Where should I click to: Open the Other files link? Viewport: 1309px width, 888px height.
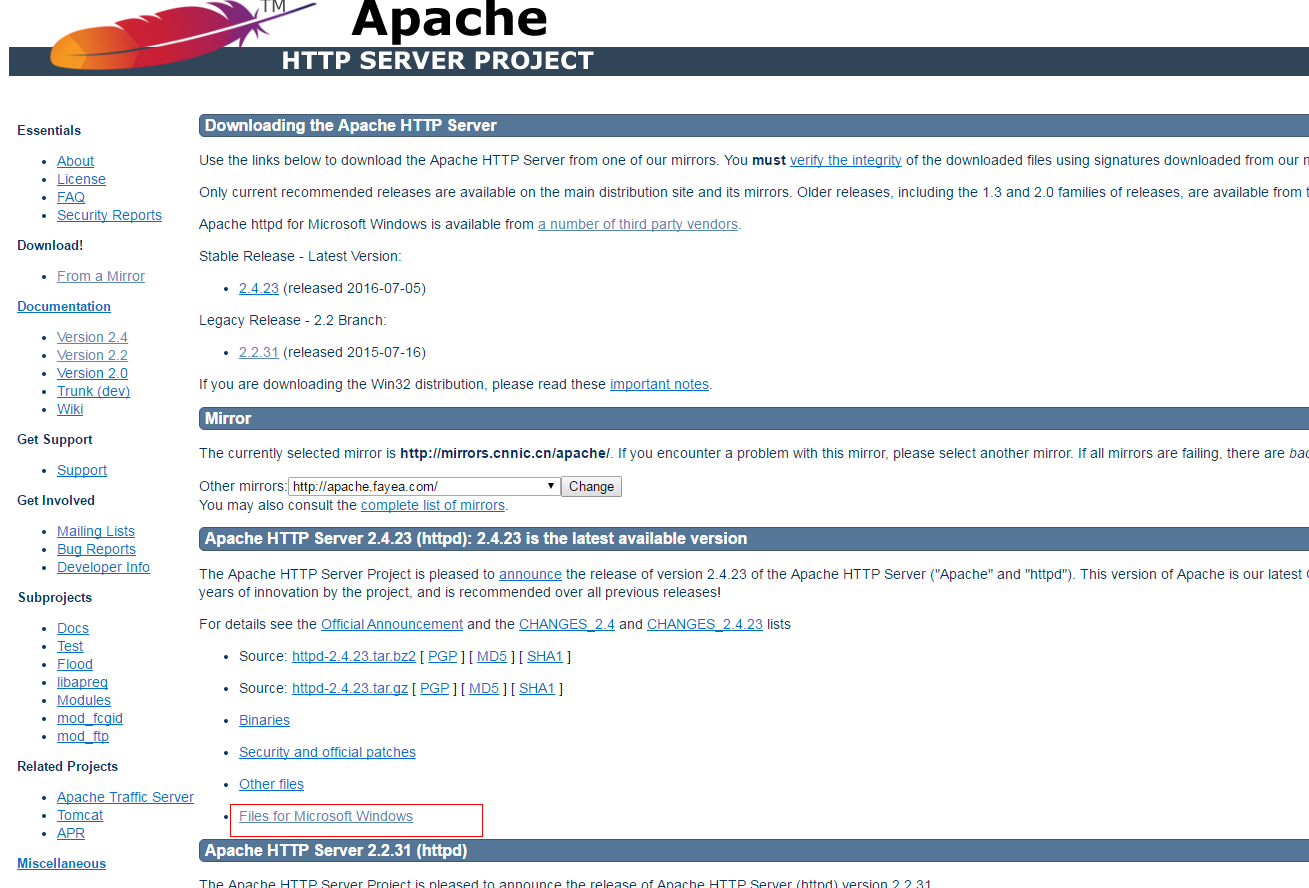[271, 784]
